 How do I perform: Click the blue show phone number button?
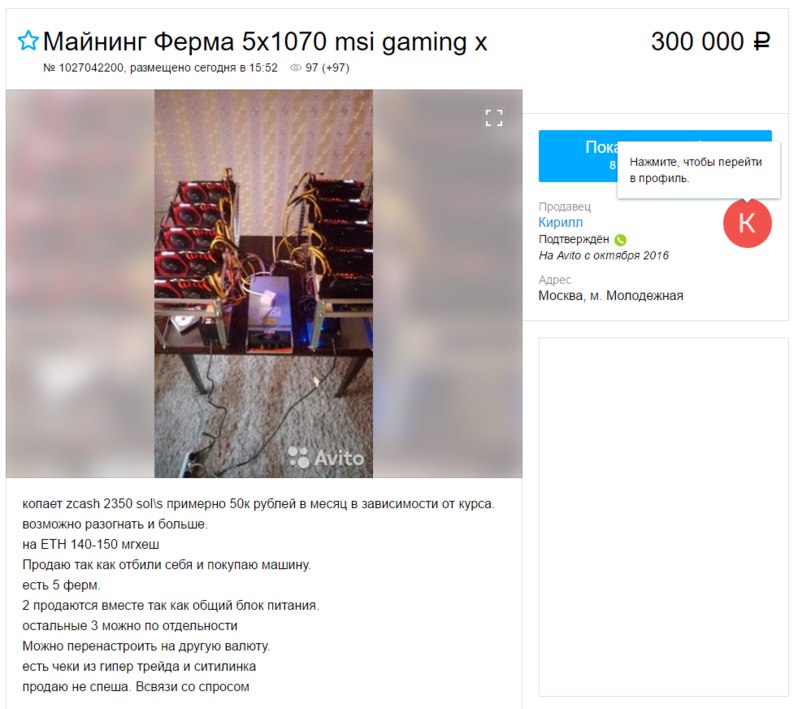pyautogui.click(x=578, y=156)
